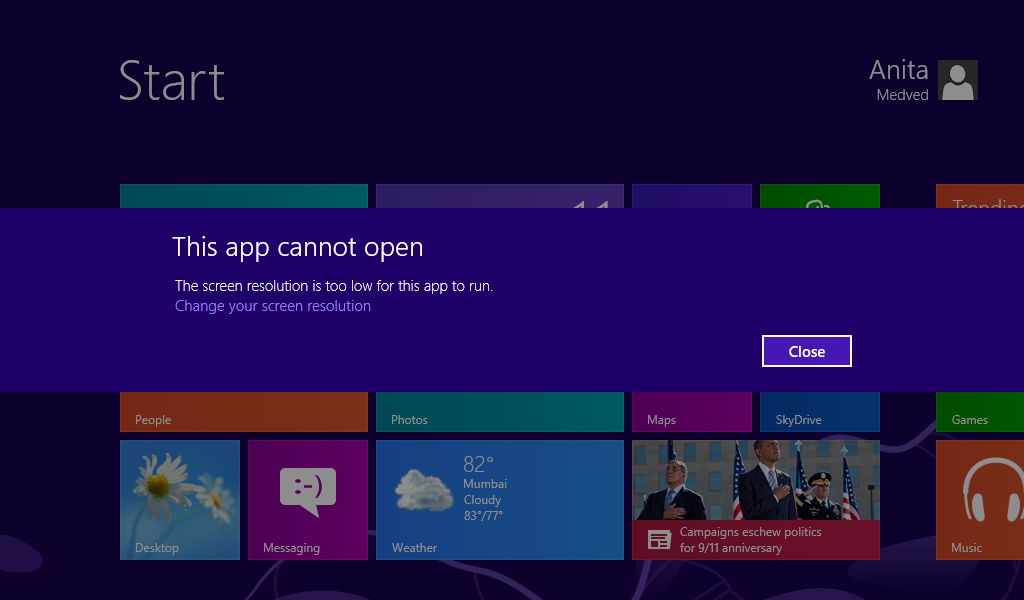This screenshot has height=600, width=1024.
Task: Click the Start heading text
Action: (x=172, y=81)
